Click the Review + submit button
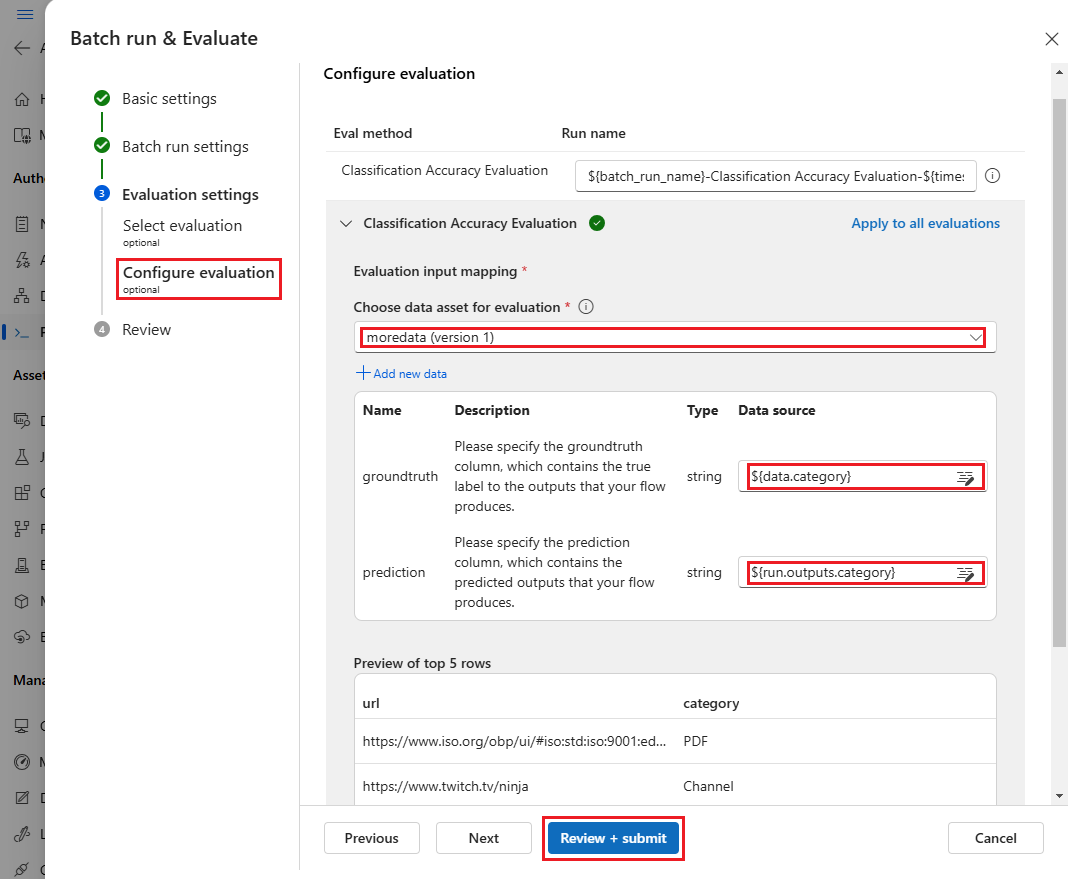Screen dimensions: 1089x879 613,838
